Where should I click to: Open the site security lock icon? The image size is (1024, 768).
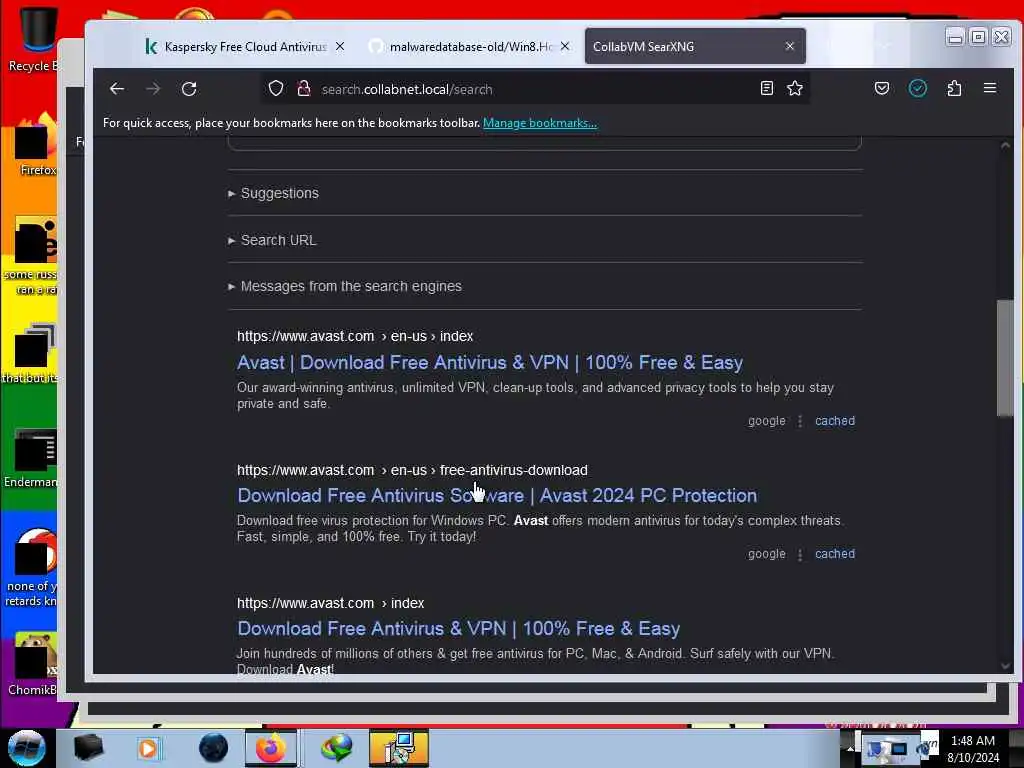[303, 89]
